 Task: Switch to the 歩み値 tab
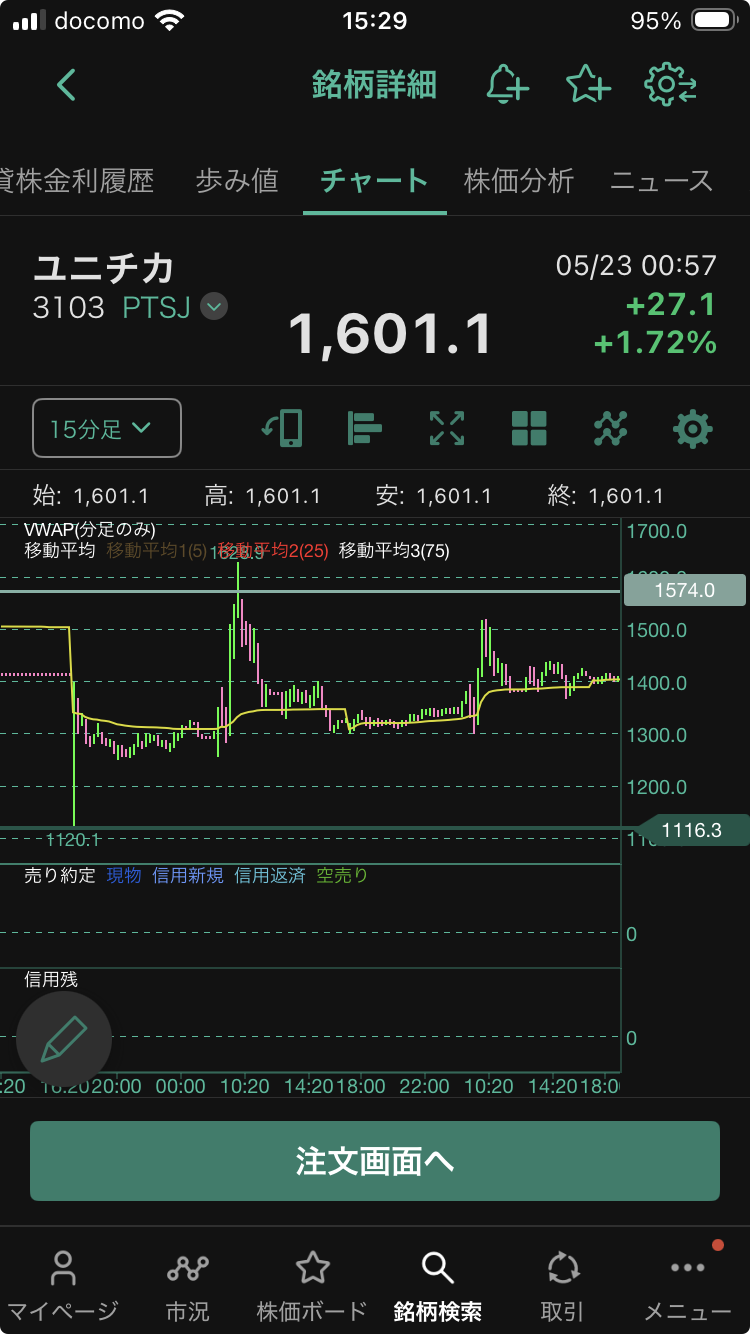[x=237, y=181]
